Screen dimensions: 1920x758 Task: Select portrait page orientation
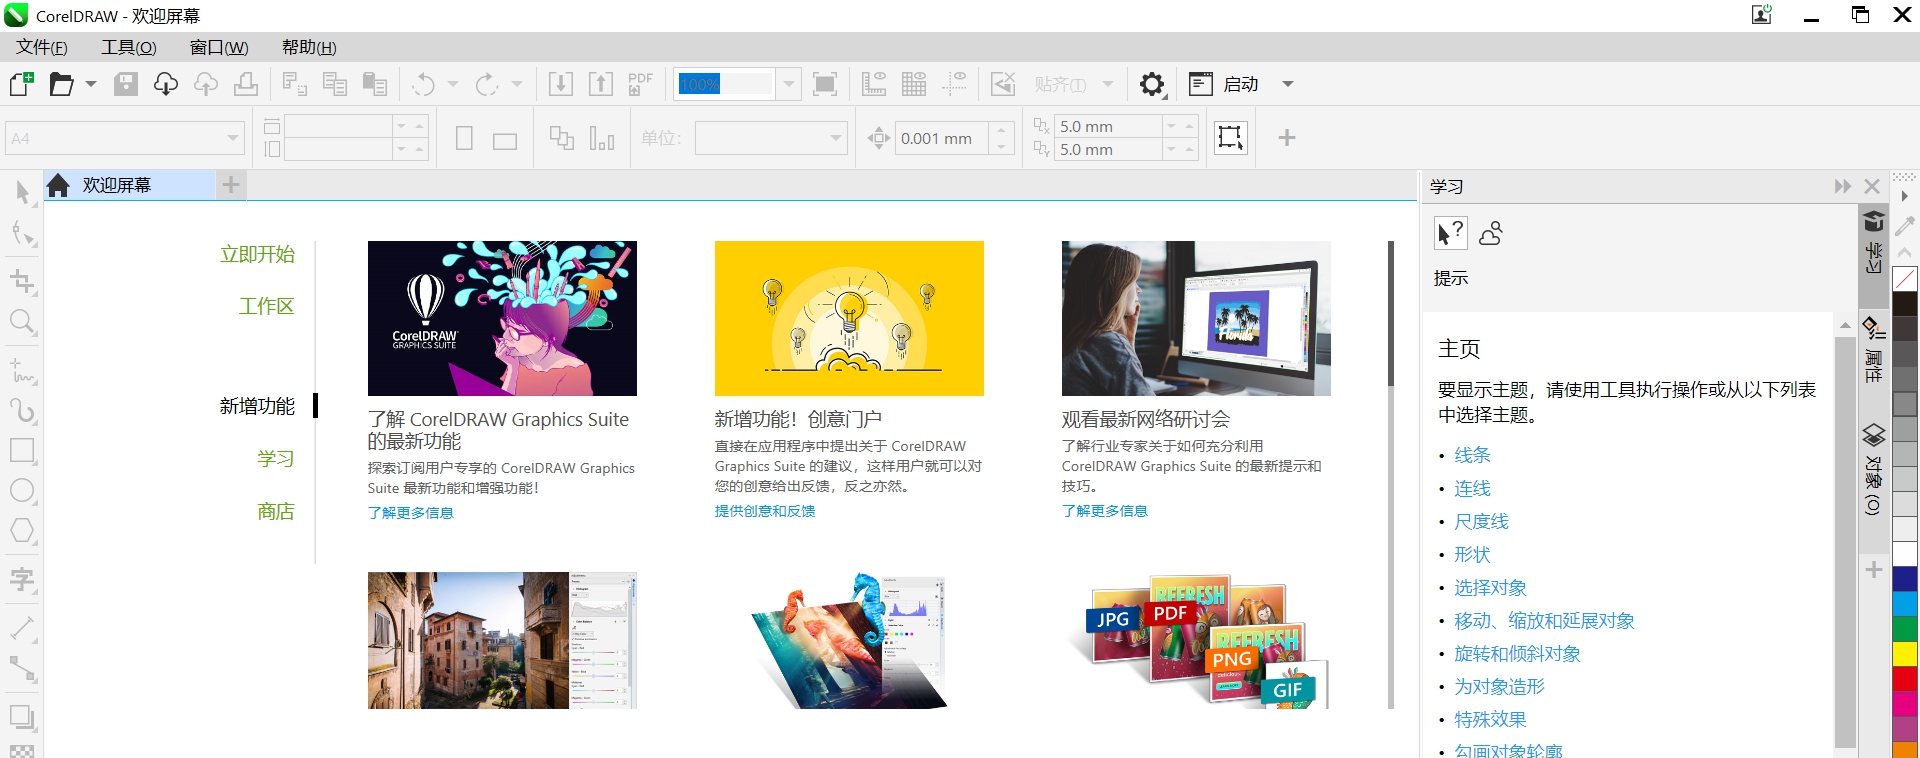464,138
